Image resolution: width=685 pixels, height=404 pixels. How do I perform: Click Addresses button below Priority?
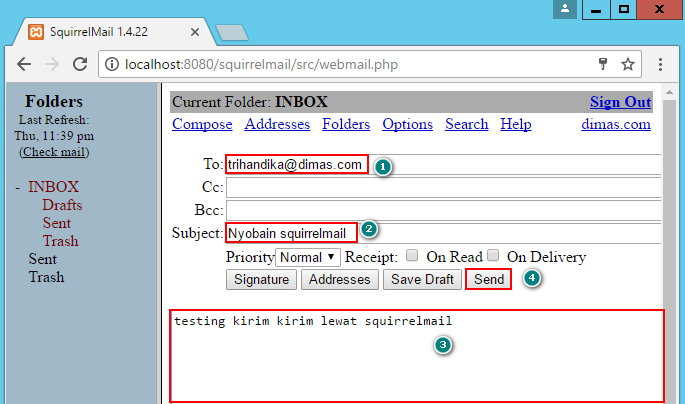[x=339, y=280]
